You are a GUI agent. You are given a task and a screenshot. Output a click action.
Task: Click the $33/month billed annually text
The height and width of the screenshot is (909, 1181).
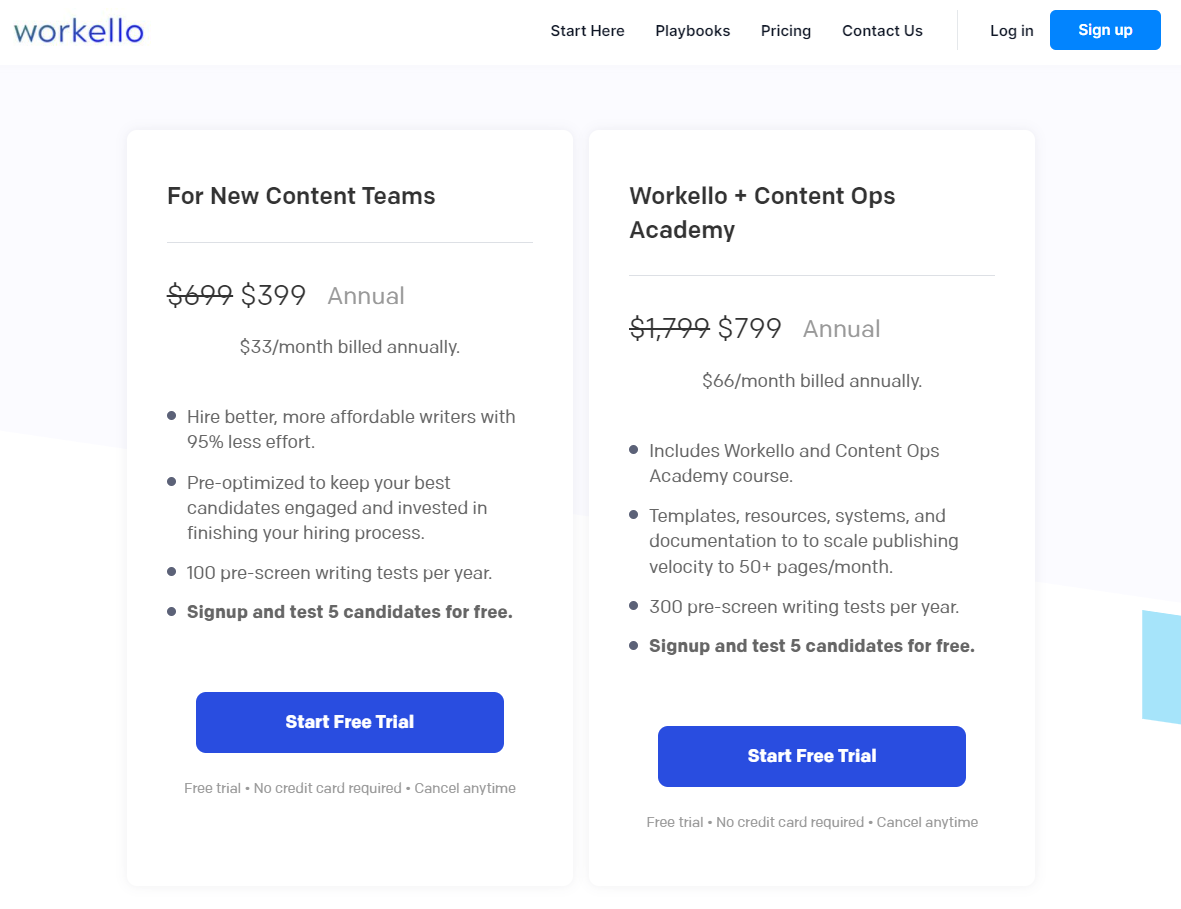[349, 347]
